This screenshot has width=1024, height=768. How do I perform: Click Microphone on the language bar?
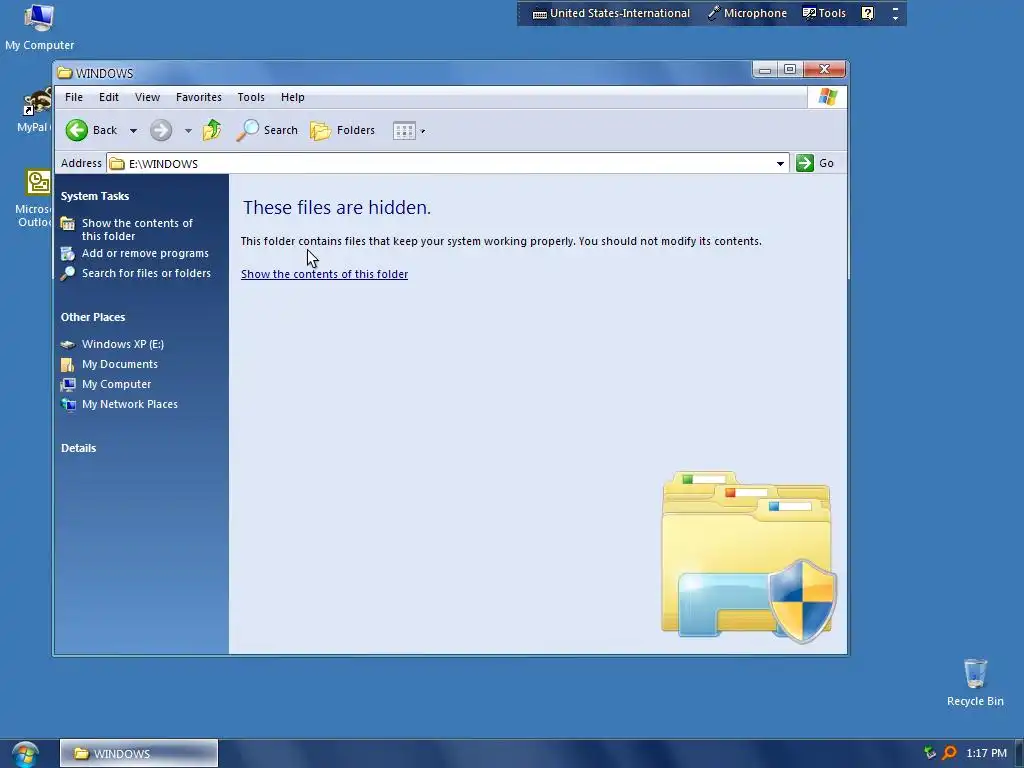[x=748, y=13]
